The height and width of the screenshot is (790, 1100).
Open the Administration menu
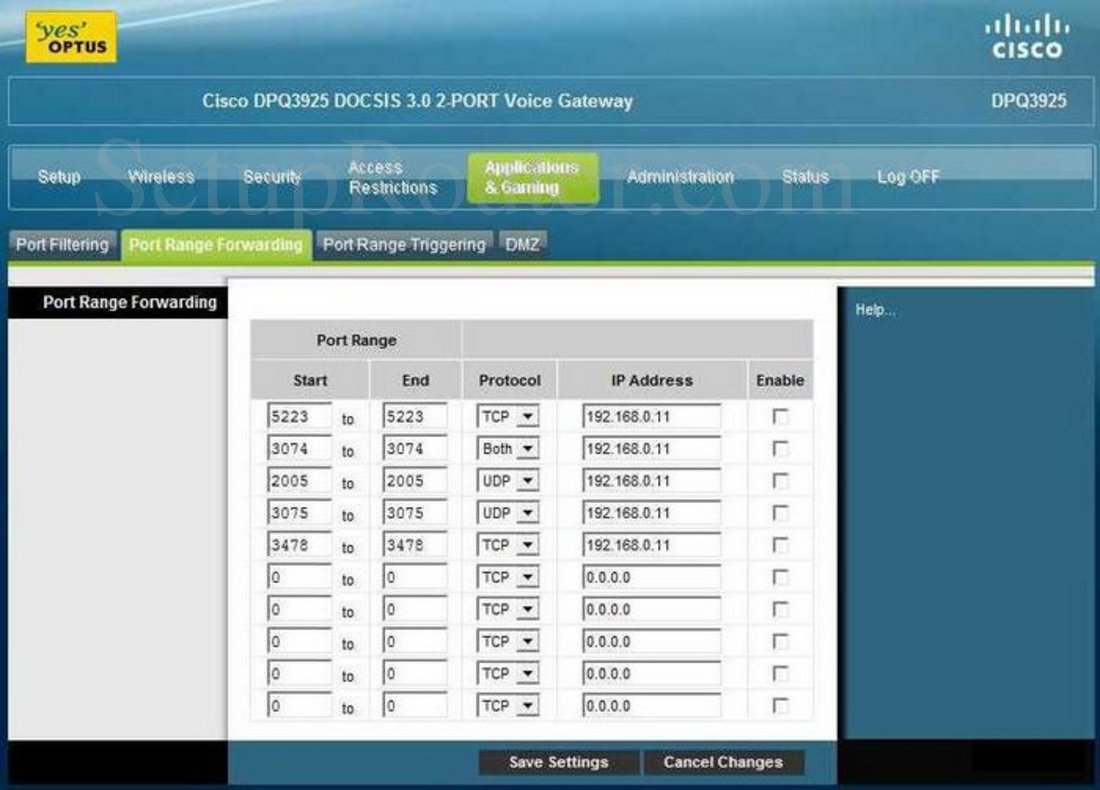(x=680, y=177)
